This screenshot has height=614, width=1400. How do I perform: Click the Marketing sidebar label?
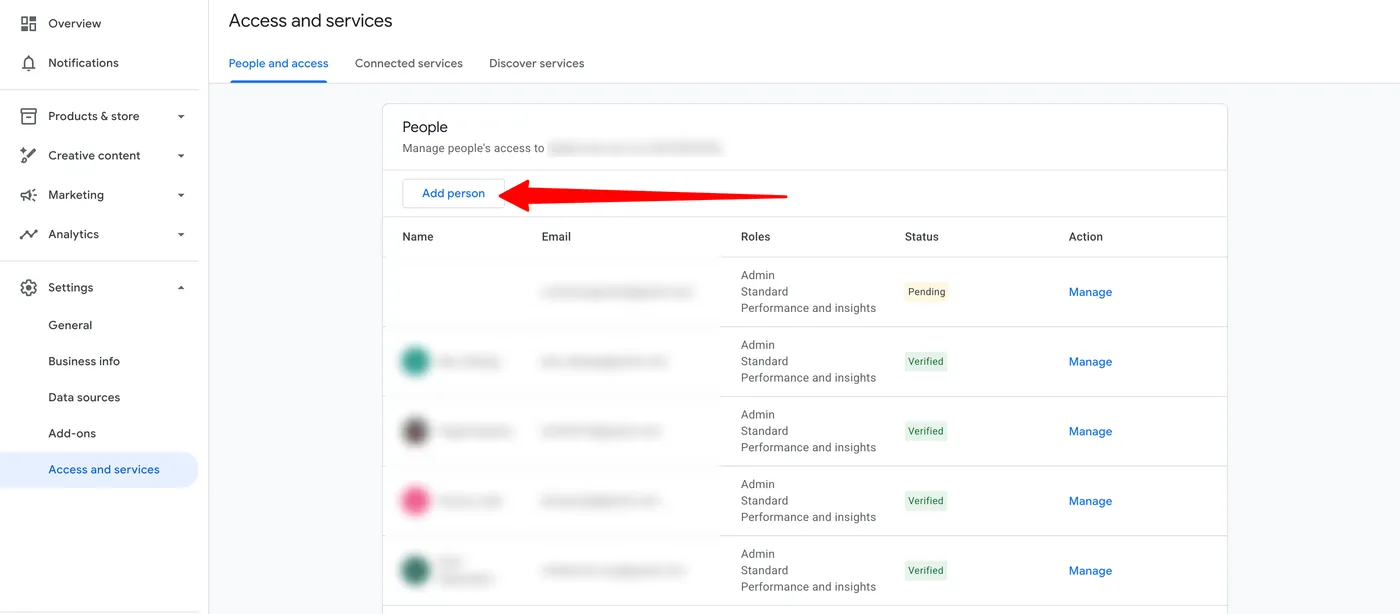point(76,195)
